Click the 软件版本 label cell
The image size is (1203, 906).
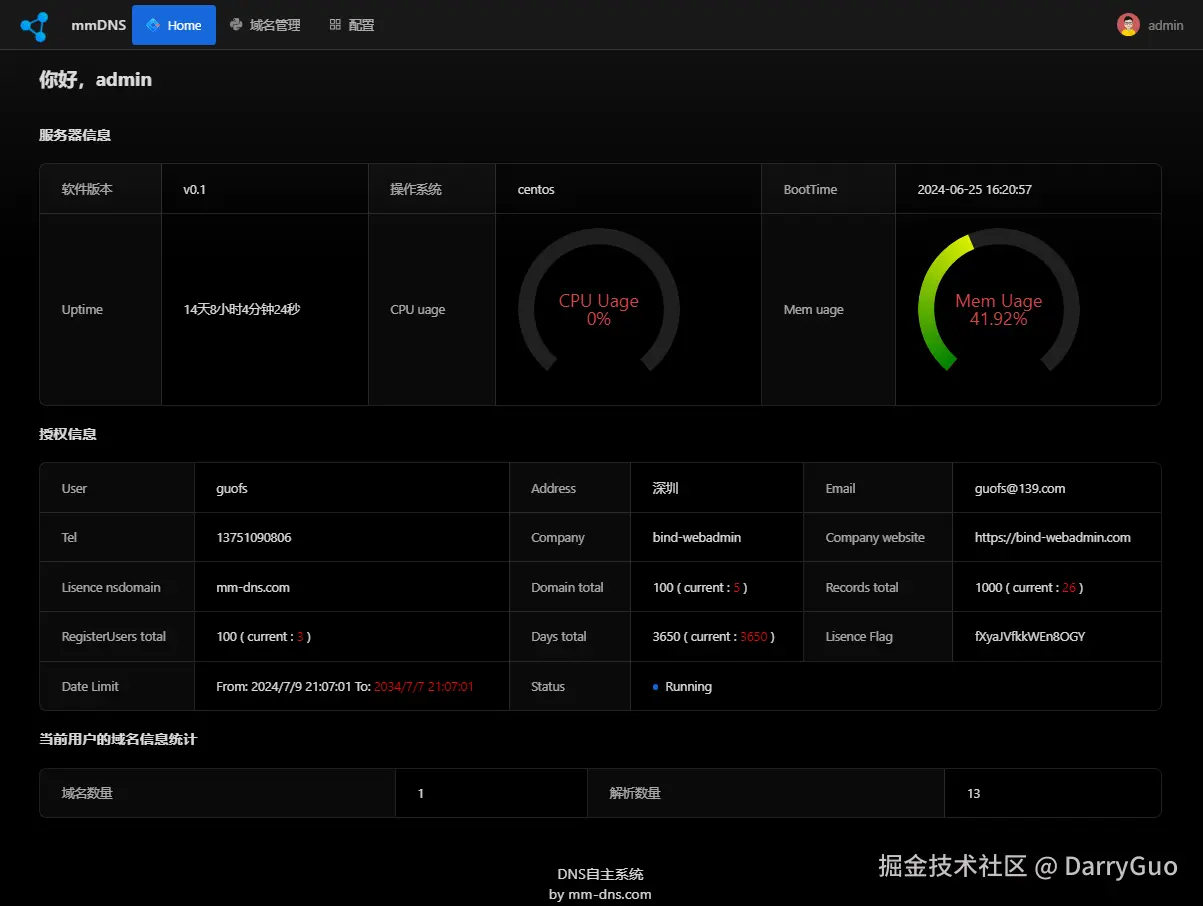tap(100, 189)
